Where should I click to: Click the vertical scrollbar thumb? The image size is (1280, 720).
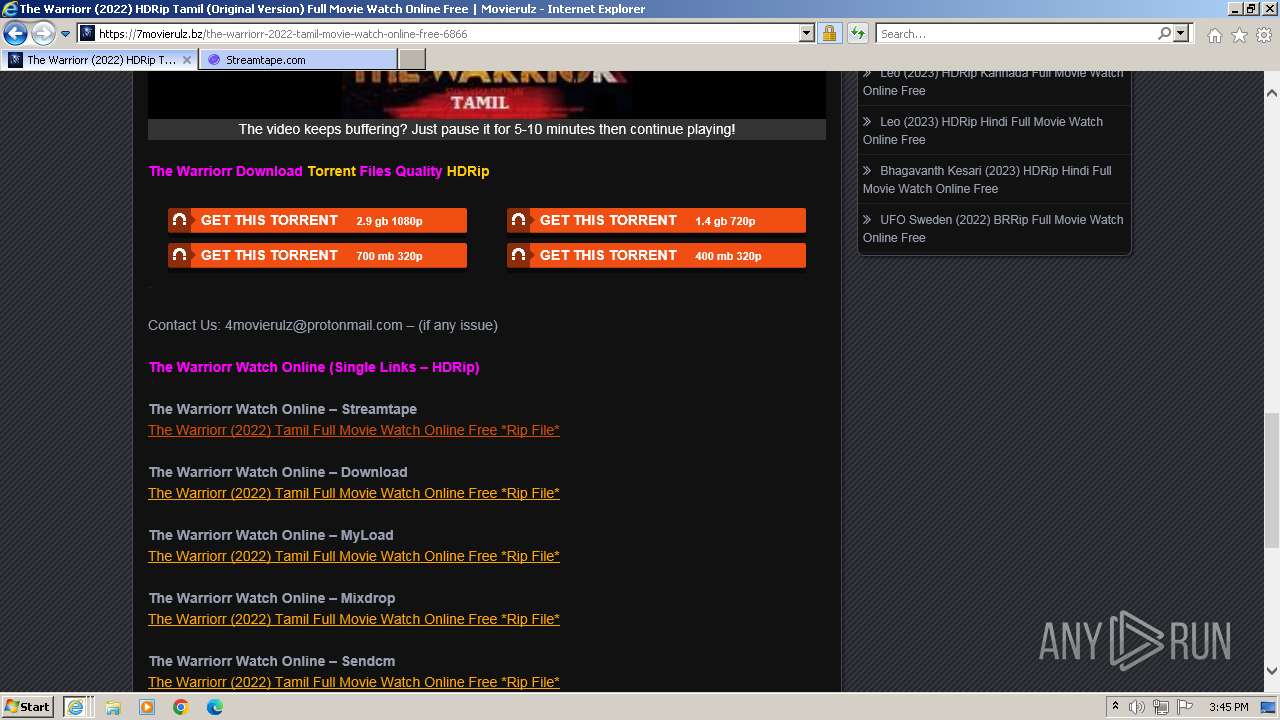pos(1272,480)
